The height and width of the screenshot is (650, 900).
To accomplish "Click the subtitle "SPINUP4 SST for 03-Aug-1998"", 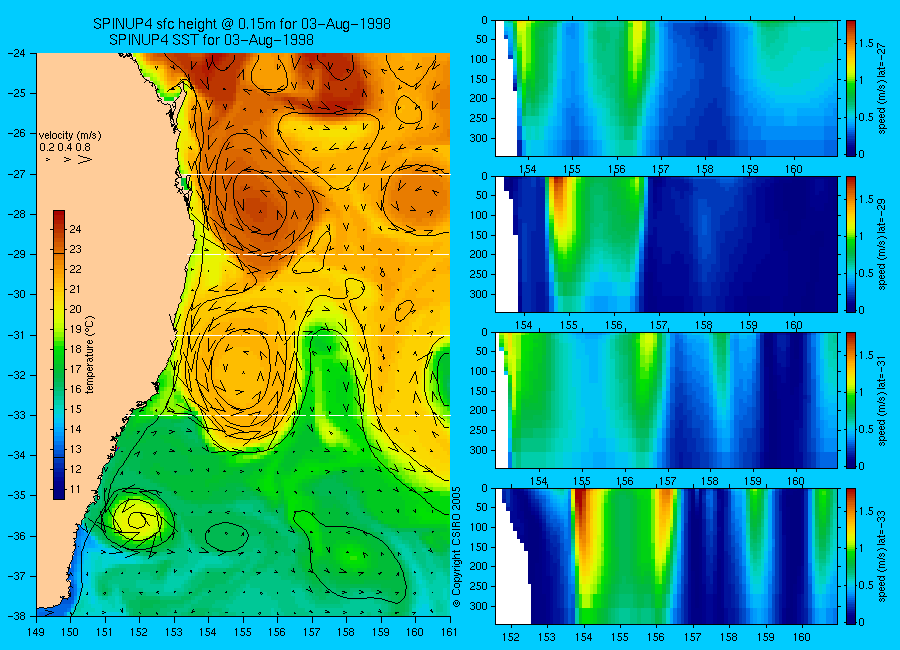I will pyautogui.click(x=211, y=40).
